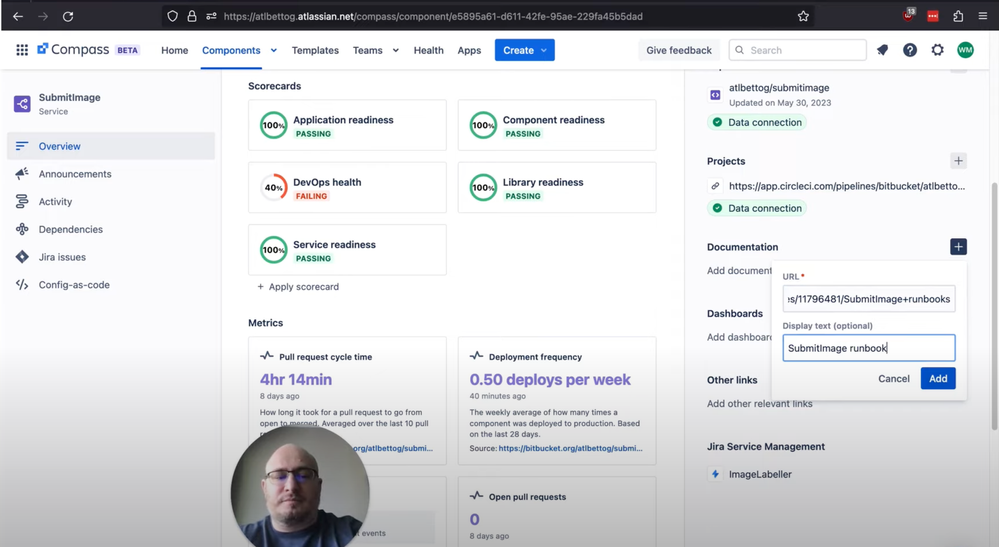Select Overview in the sidebar
This screenshot has height=547, width=999.
click(x=111, y=146)
